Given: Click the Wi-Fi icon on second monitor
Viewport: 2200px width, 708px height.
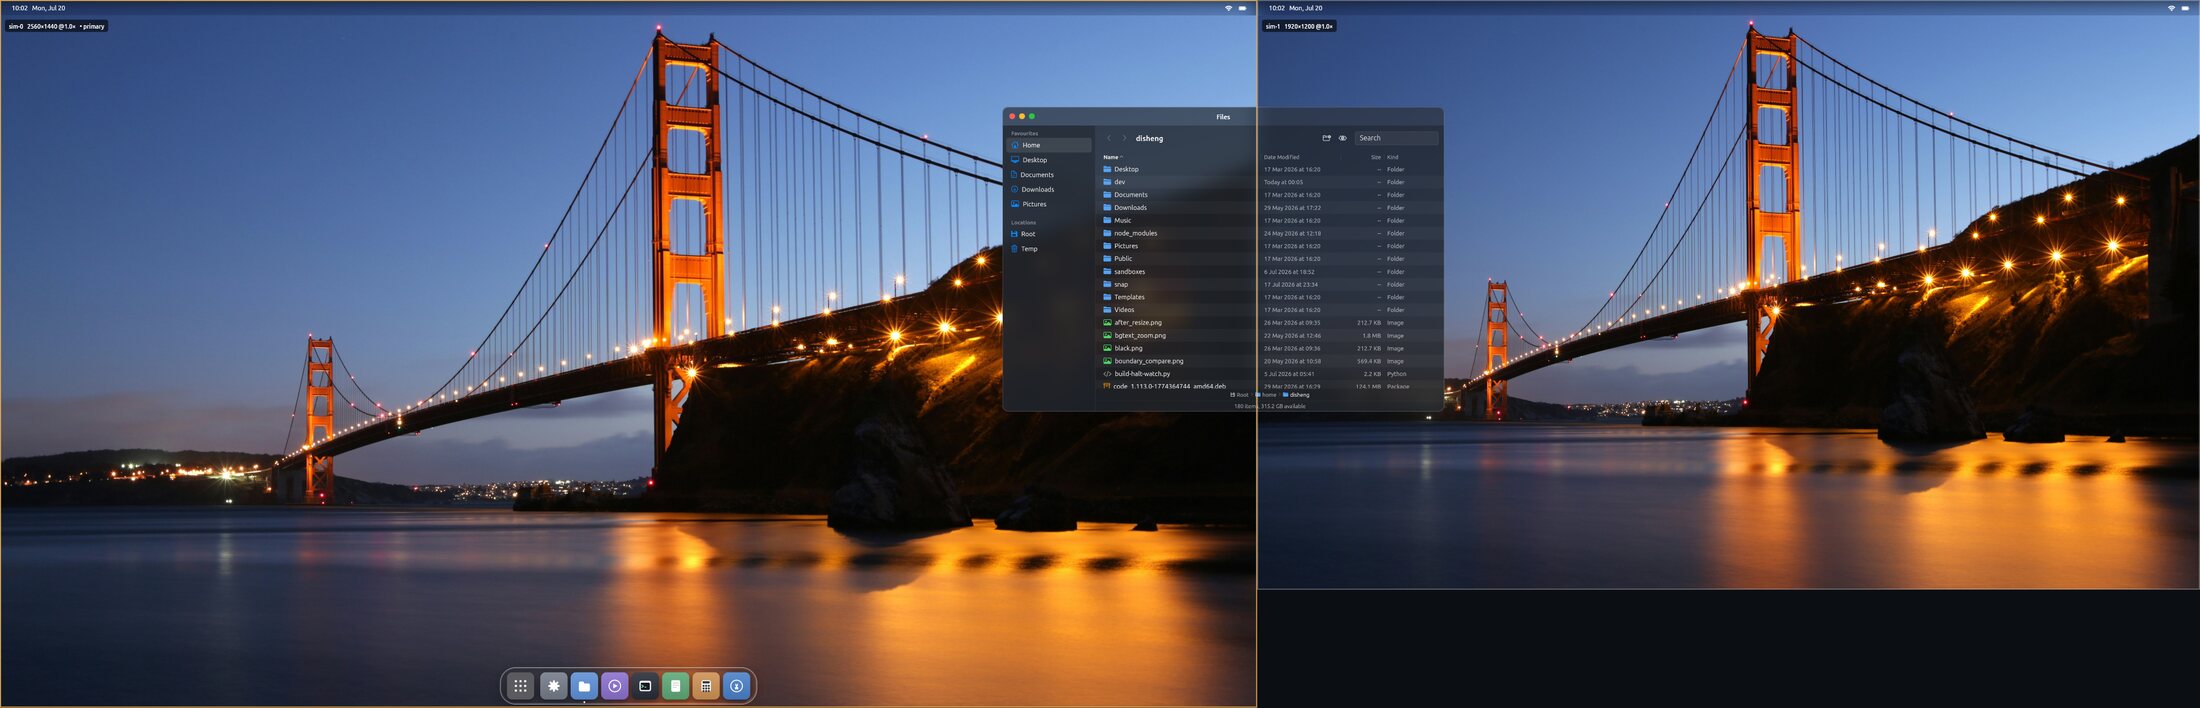Looking at the screenshot, I should (2171, 8).
